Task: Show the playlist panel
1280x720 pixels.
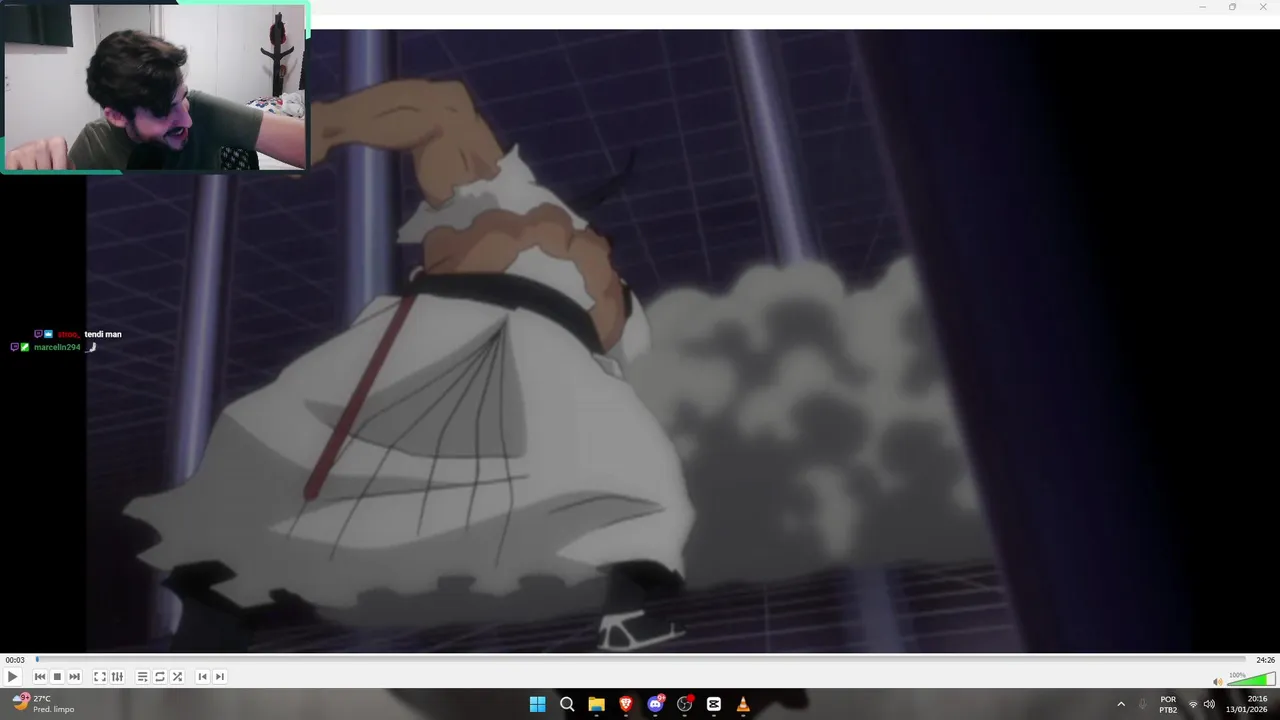Action: [x=142, y=677]
